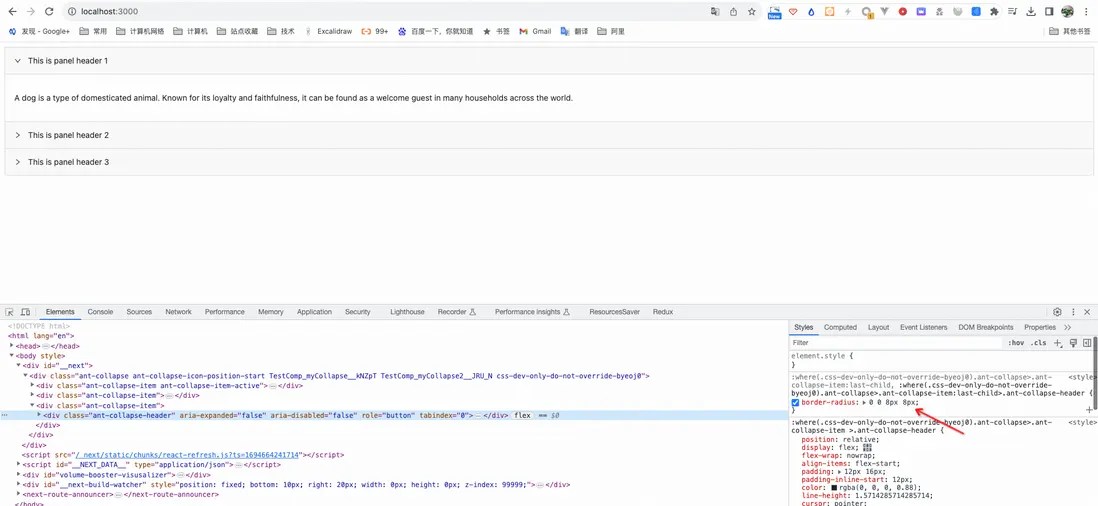Click the flex badge on selected node
Viewport: 1098px width, 506px height.
(x=522, y=415)
